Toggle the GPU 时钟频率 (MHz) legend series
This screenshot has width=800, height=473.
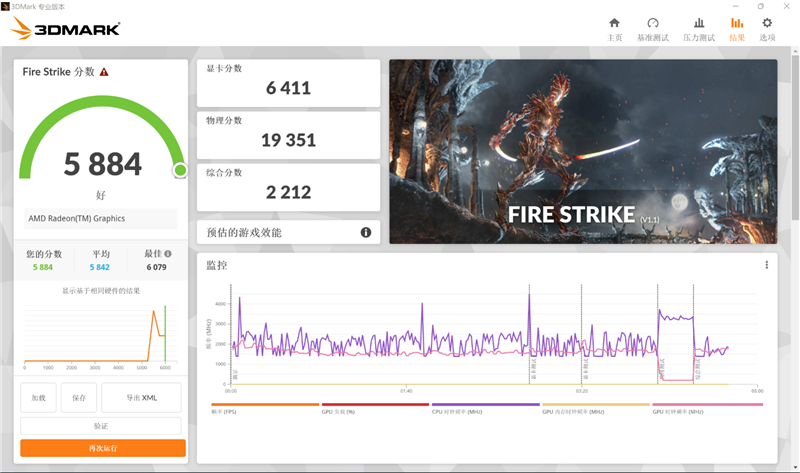(708, 408)
